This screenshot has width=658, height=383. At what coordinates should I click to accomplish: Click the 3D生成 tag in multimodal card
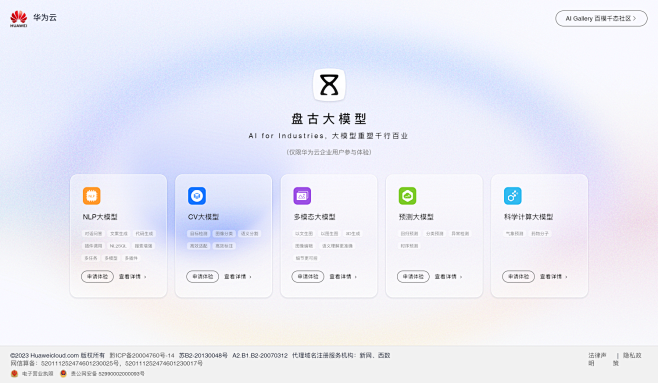(352, 234)
